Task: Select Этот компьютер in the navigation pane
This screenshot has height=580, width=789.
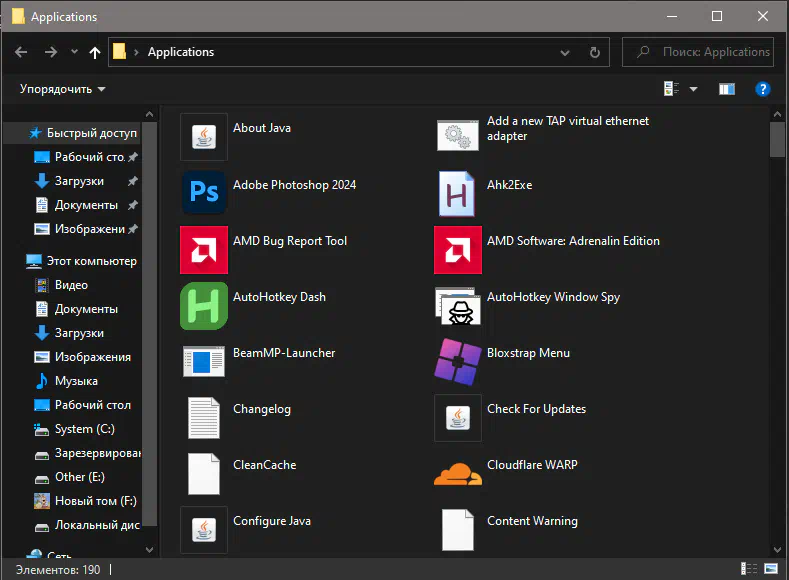Action: (x=83, y=261)
